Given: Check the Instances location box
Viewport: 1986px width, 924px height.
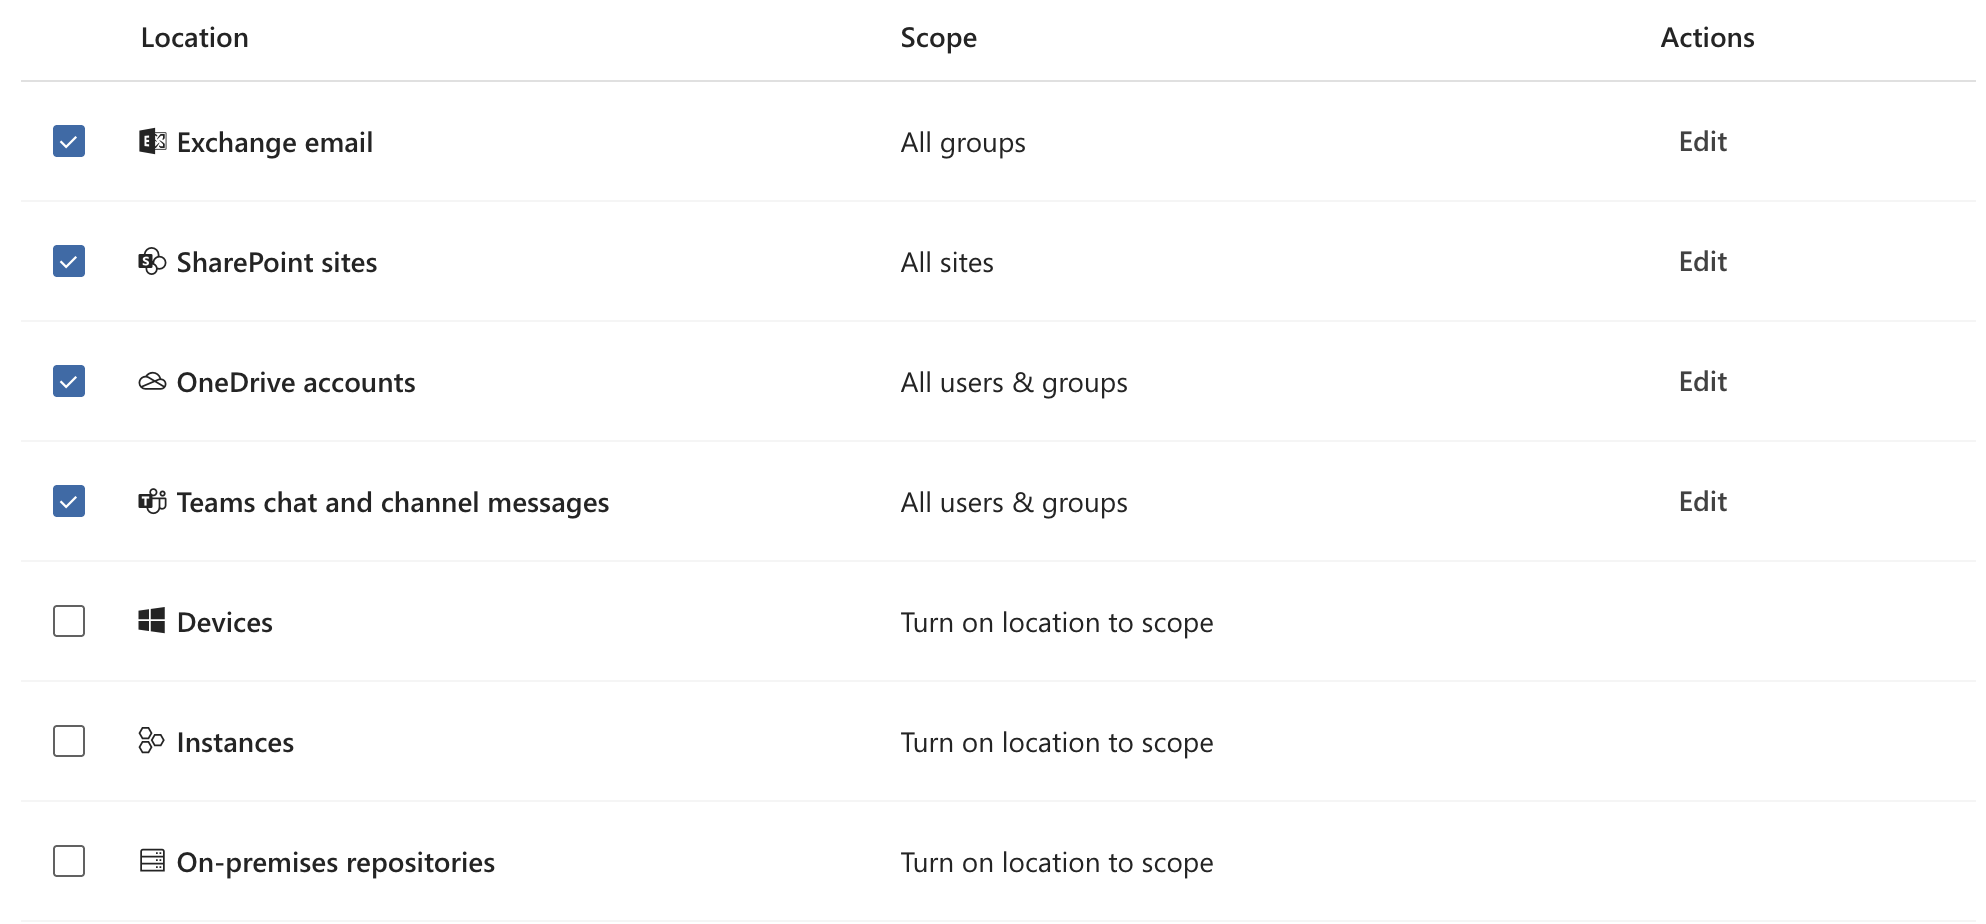Looking at the screenshot, I should pos(69,741).
